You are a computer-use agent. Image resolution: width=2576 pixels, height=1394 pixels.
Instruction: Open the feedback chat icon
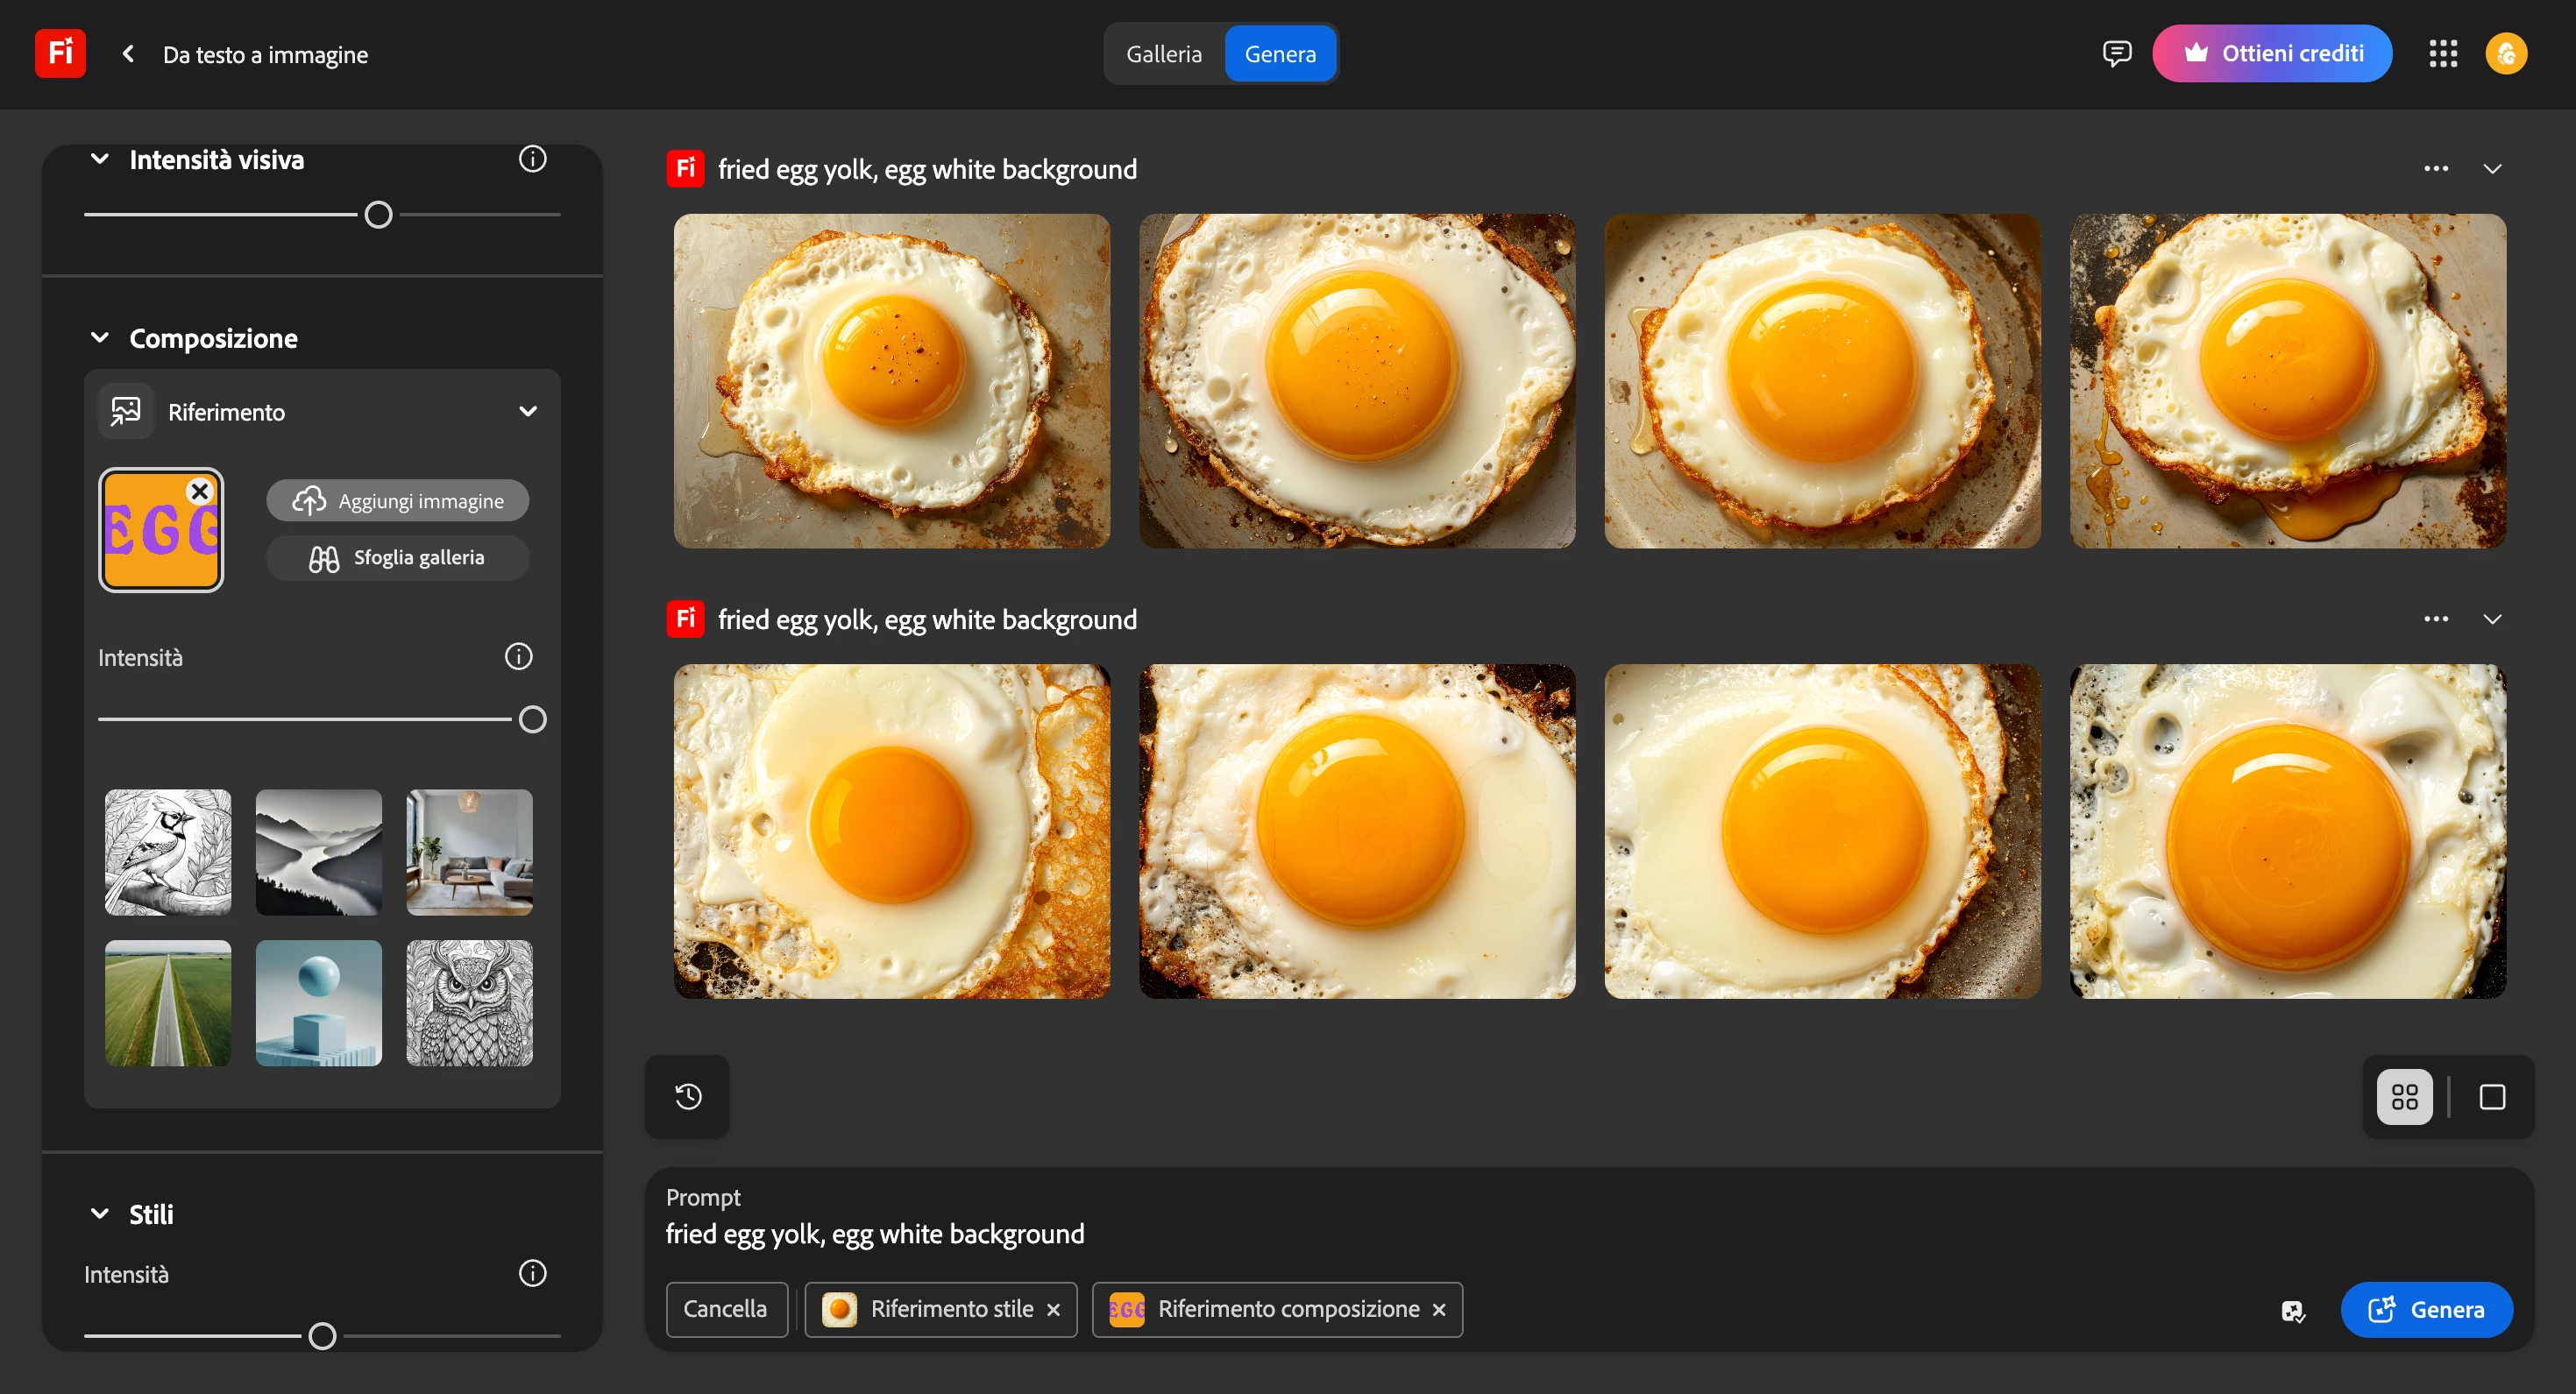[2116, 54]
